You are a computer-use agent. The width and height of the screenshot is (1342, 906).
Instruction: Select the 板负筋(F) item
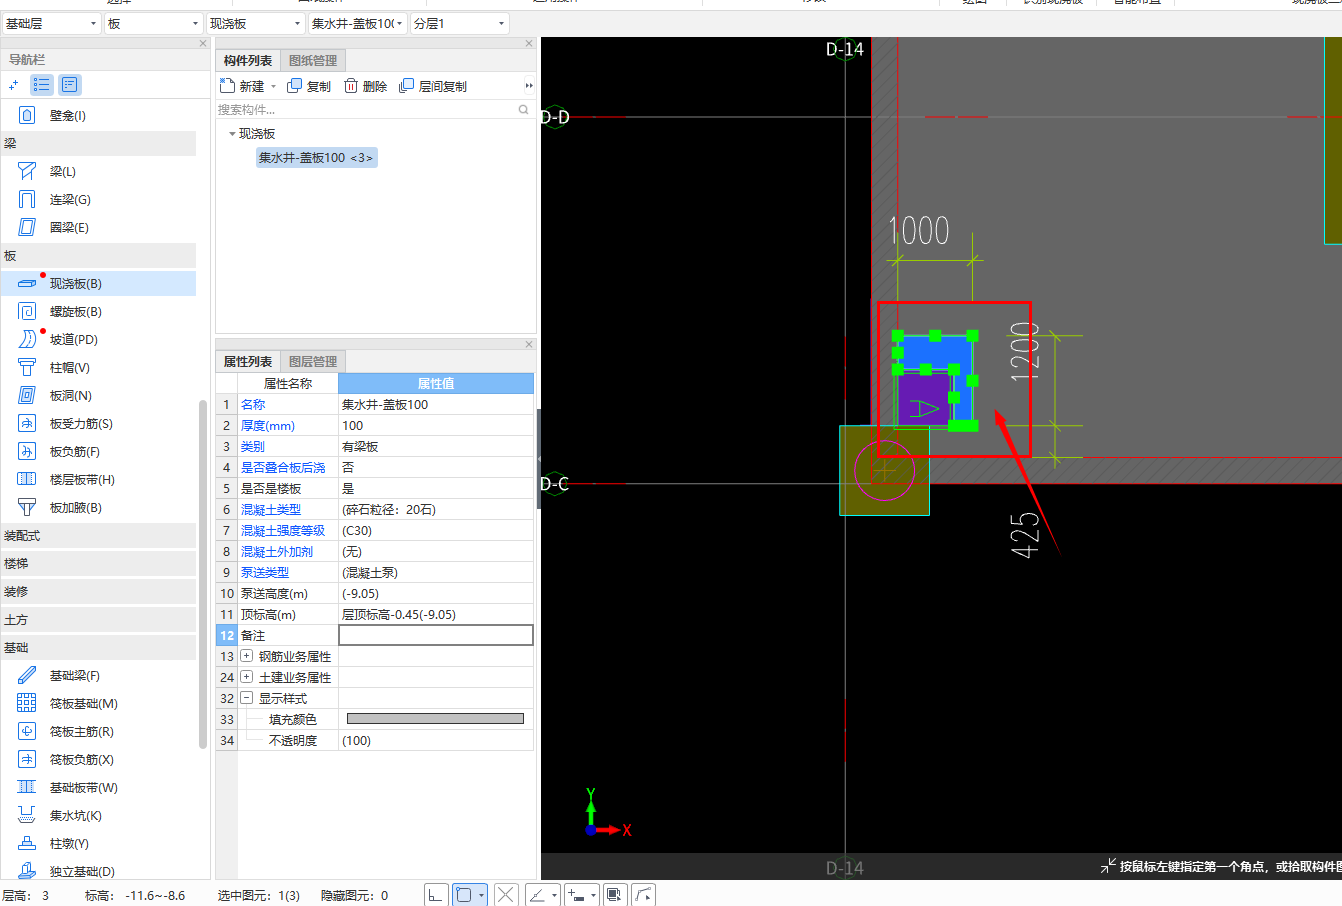click(98, 452)
